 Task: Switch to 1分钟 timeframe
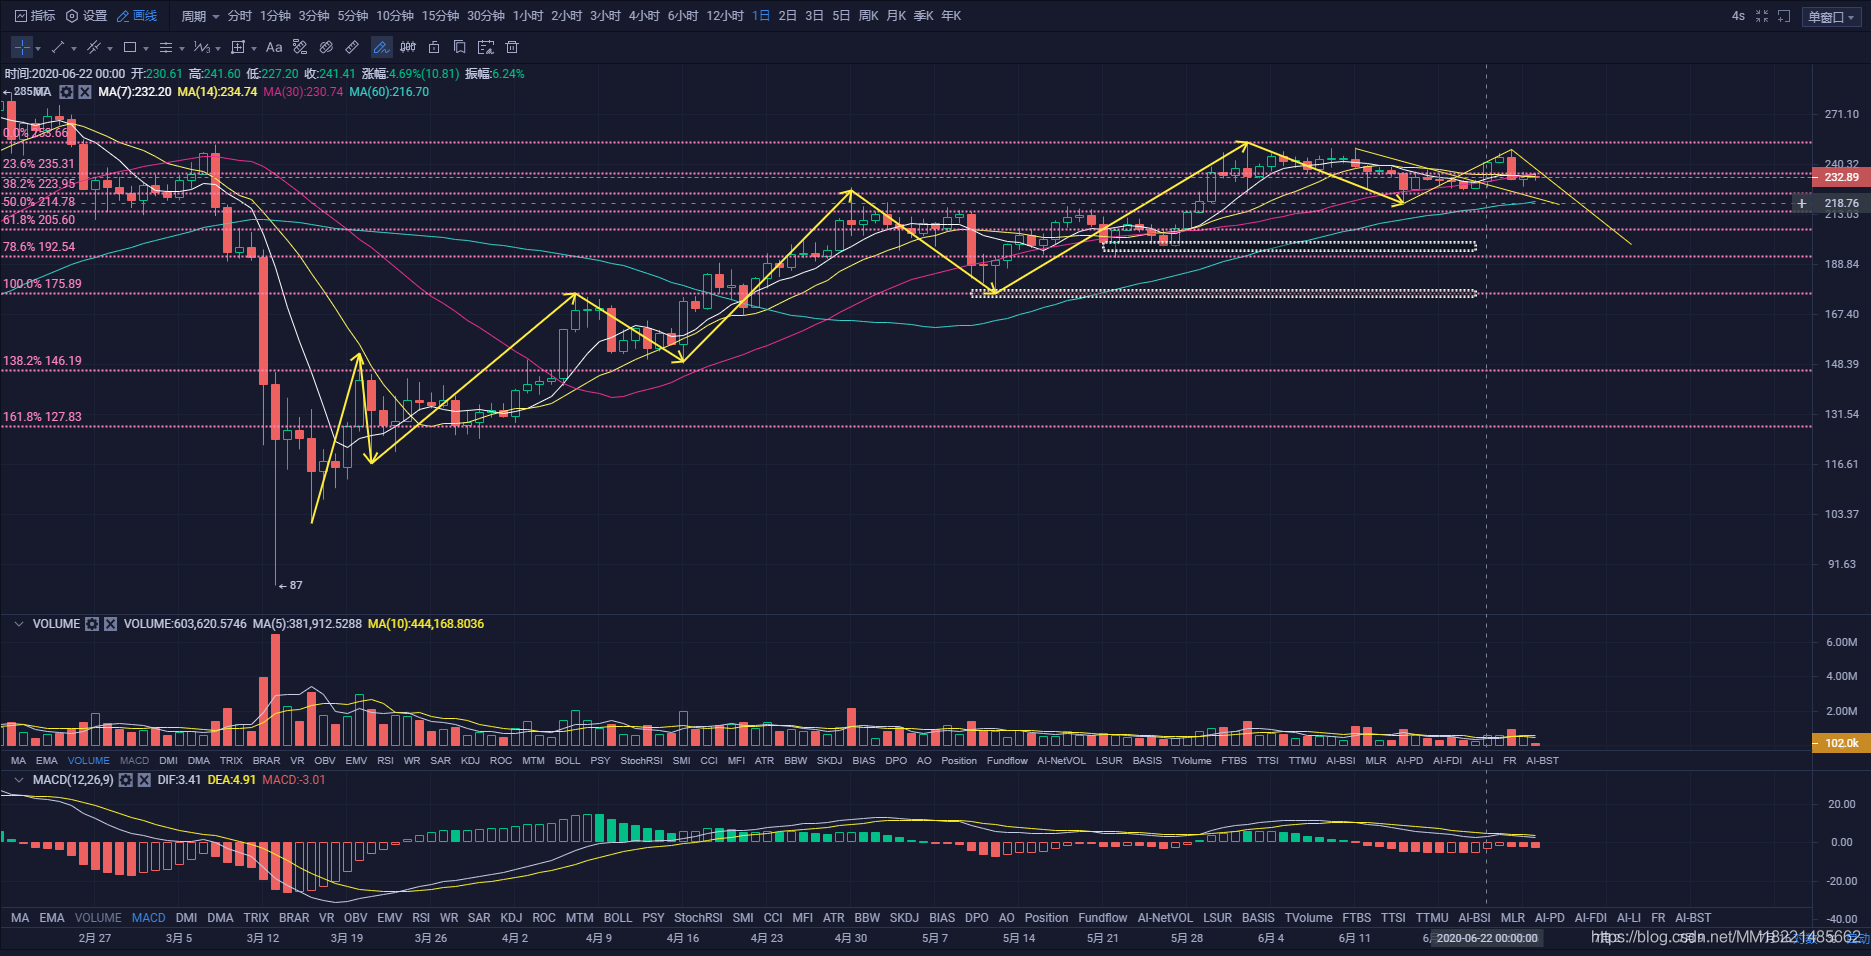[275, 16]
